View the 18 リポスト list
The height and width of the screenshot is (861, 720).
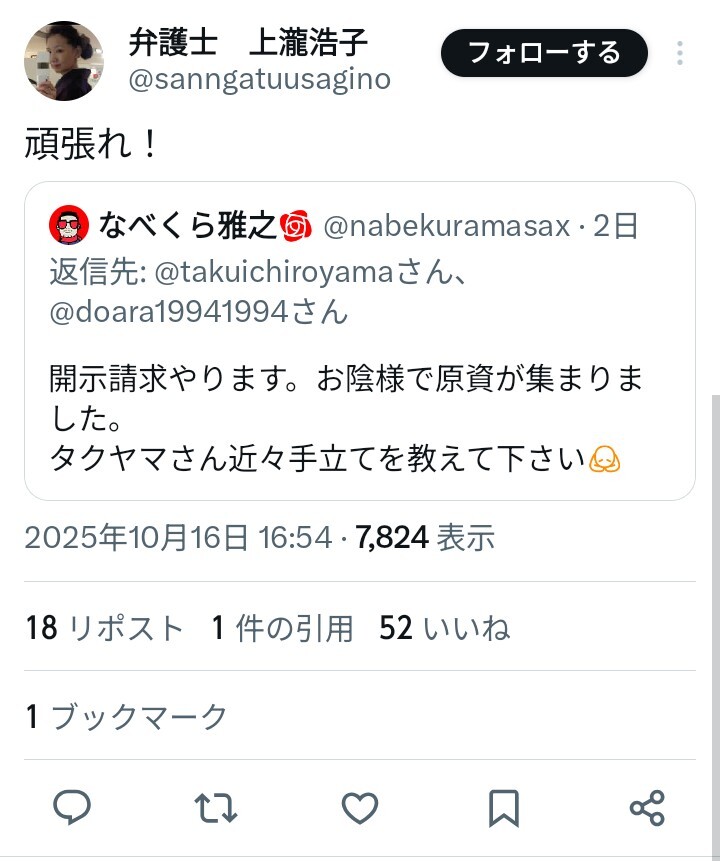click(104, 627)
